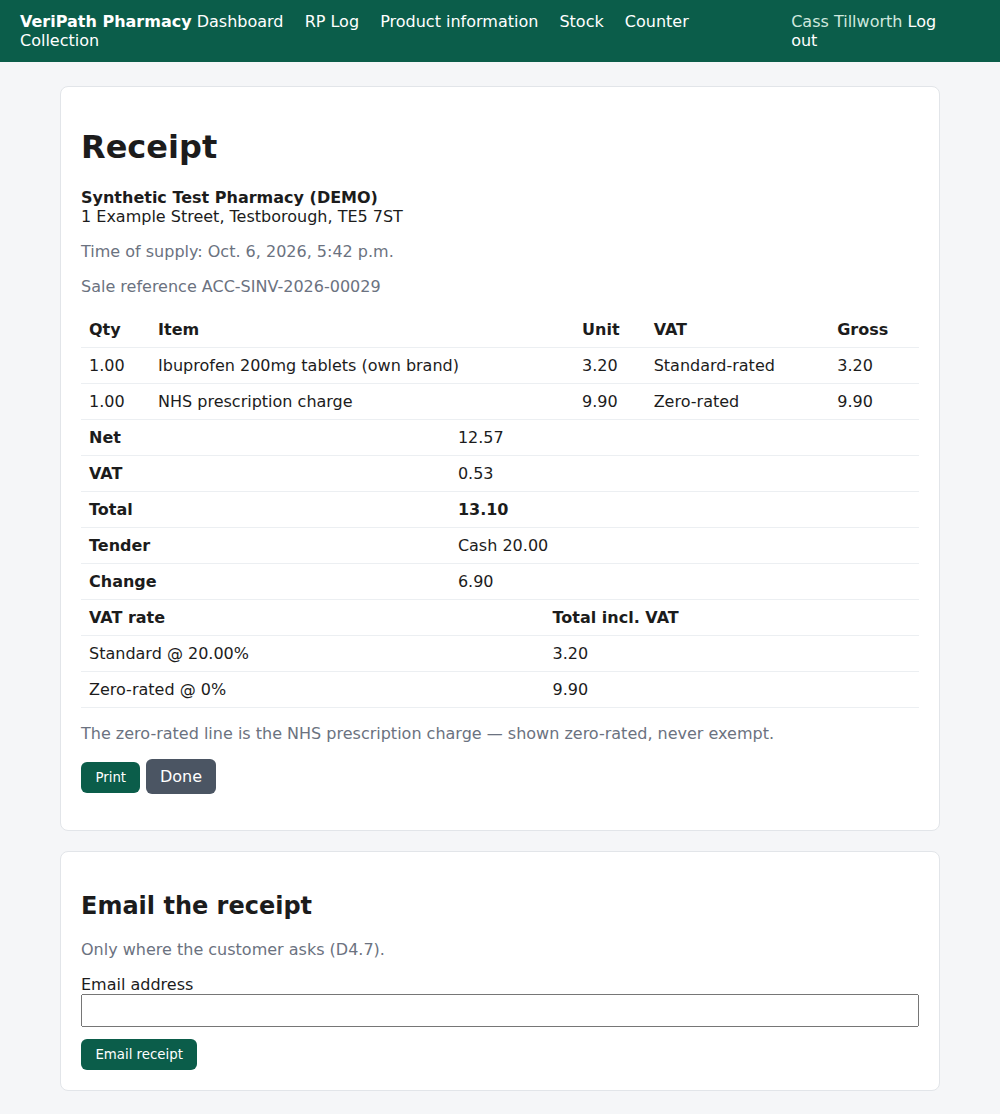Screen dimensions: 1000x1114
Task: Click the Synthetic Test Pharmacy (DEMO) name
Action: tap(229, 197)
